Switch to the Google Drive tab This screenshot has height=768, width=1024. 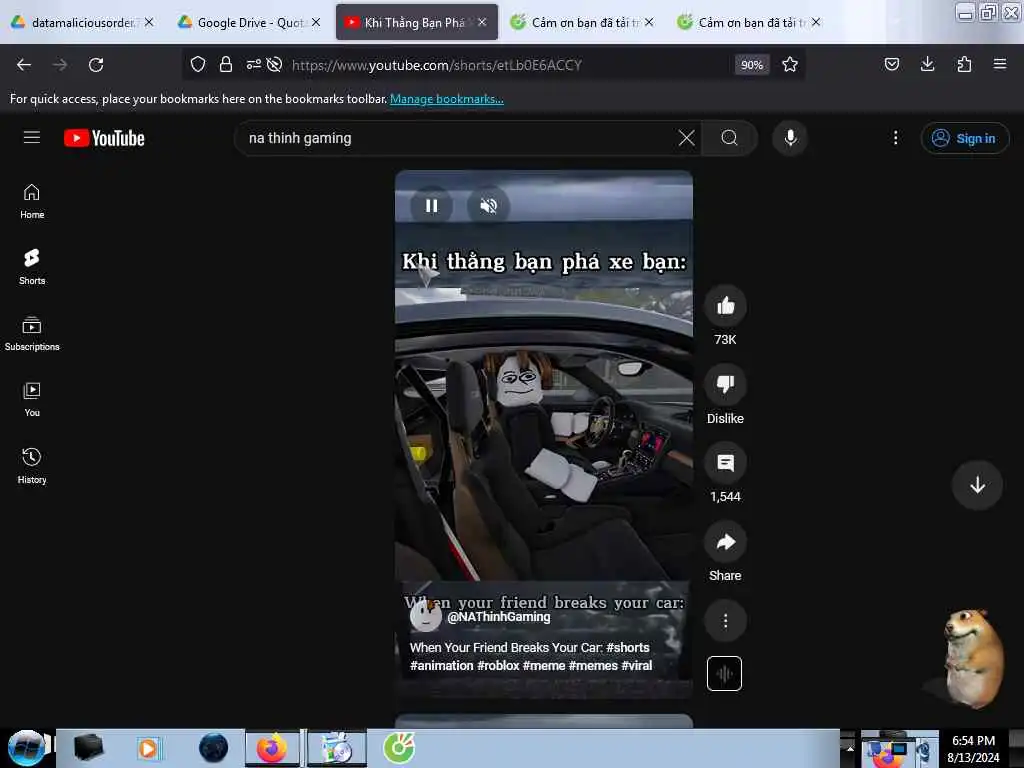click(249, 22)
